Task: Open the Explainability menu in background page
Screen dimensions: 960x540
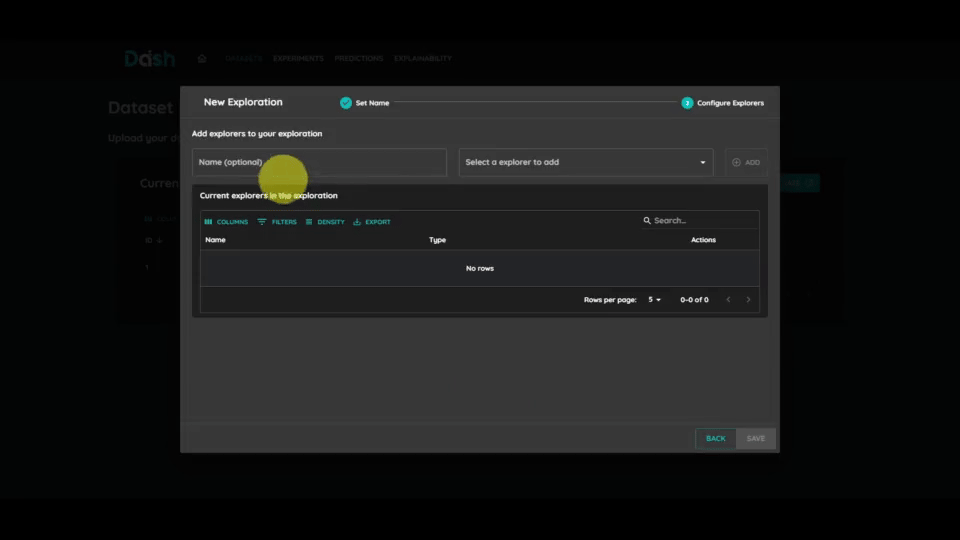Action: pos(423,58)
